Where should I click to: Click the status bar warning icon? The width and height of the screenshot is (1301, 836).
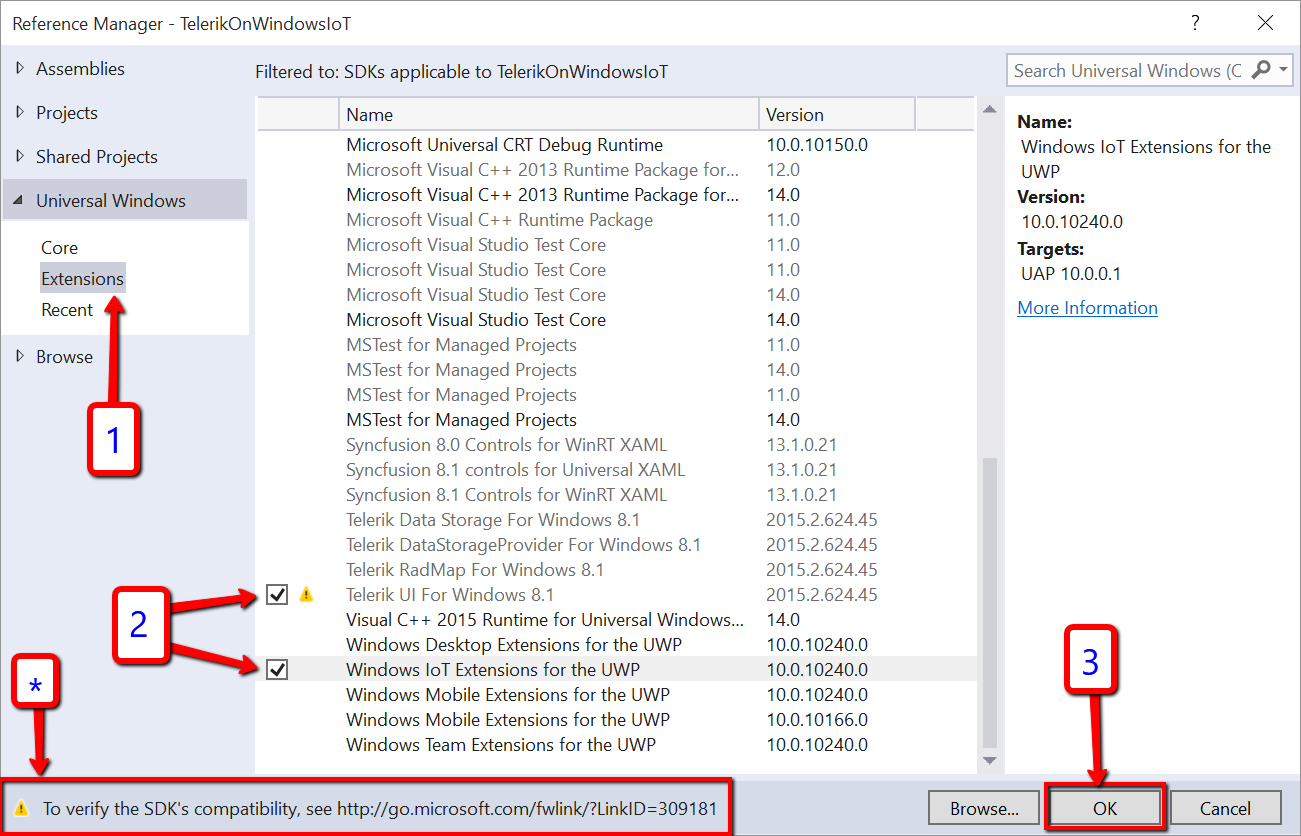[21, 808]
